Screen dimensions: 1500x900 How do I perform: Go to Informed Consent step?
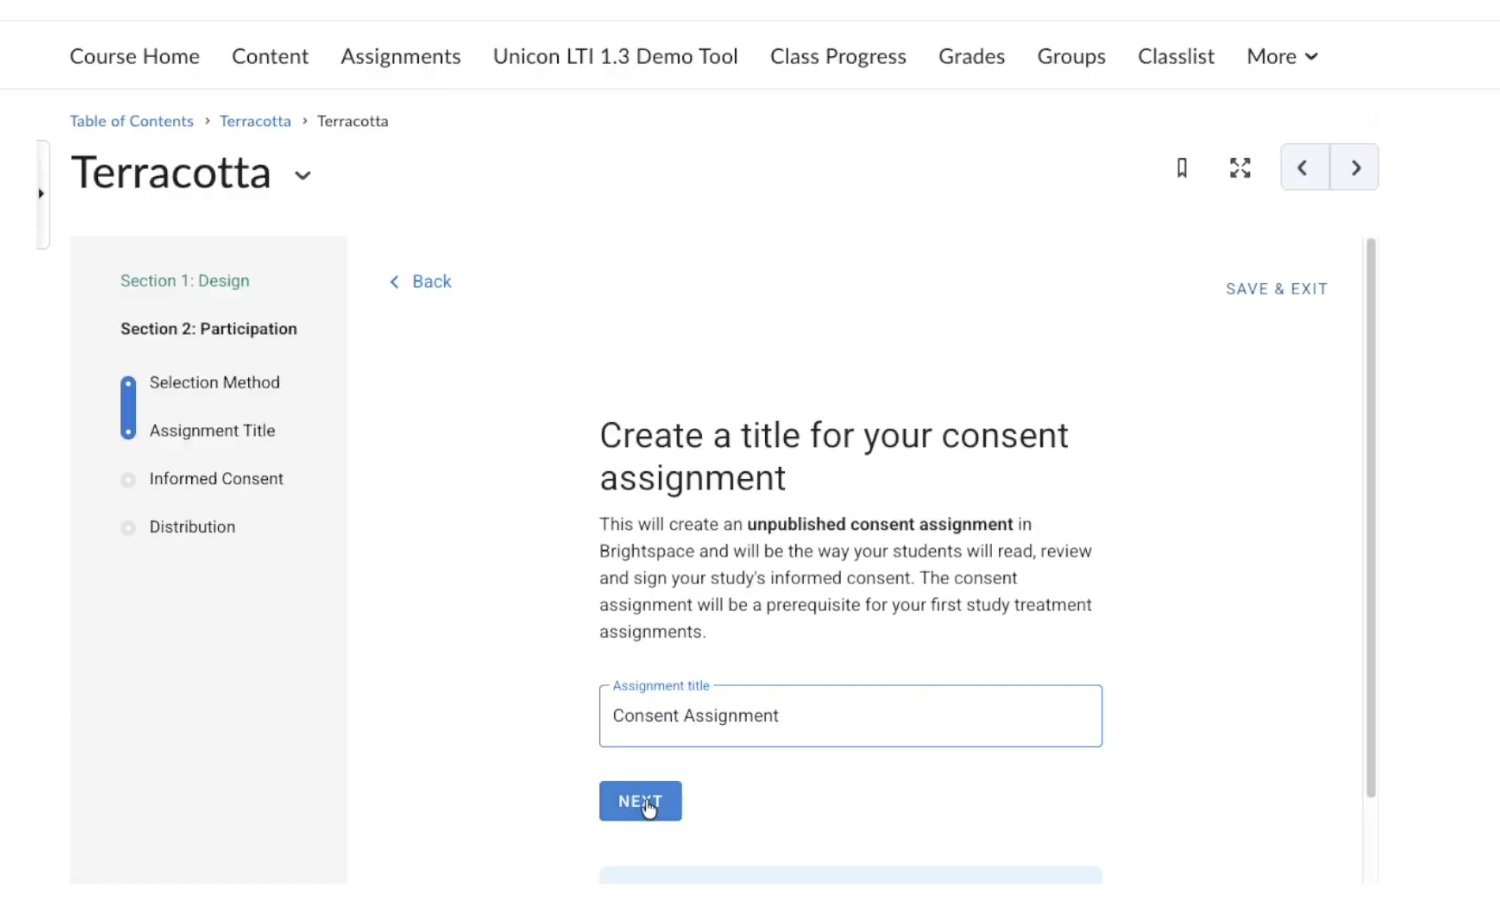(216, 479)
